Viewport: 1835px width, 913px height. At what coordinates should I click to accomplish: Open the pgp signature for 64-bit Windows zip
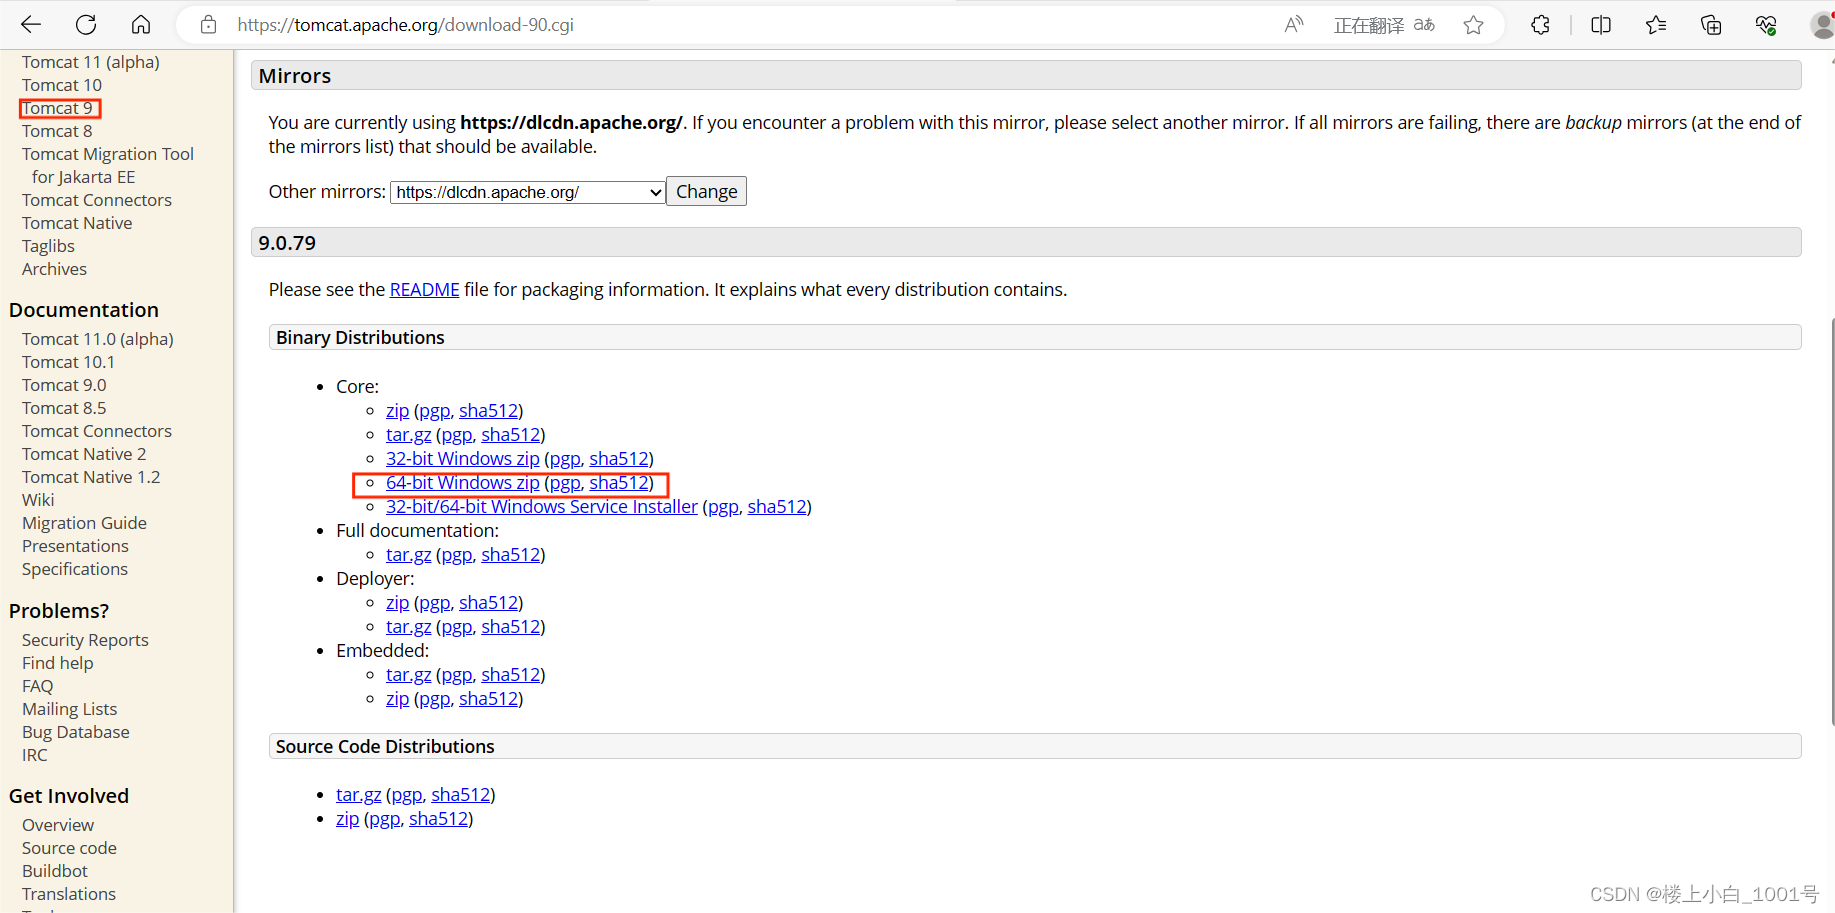565,483
